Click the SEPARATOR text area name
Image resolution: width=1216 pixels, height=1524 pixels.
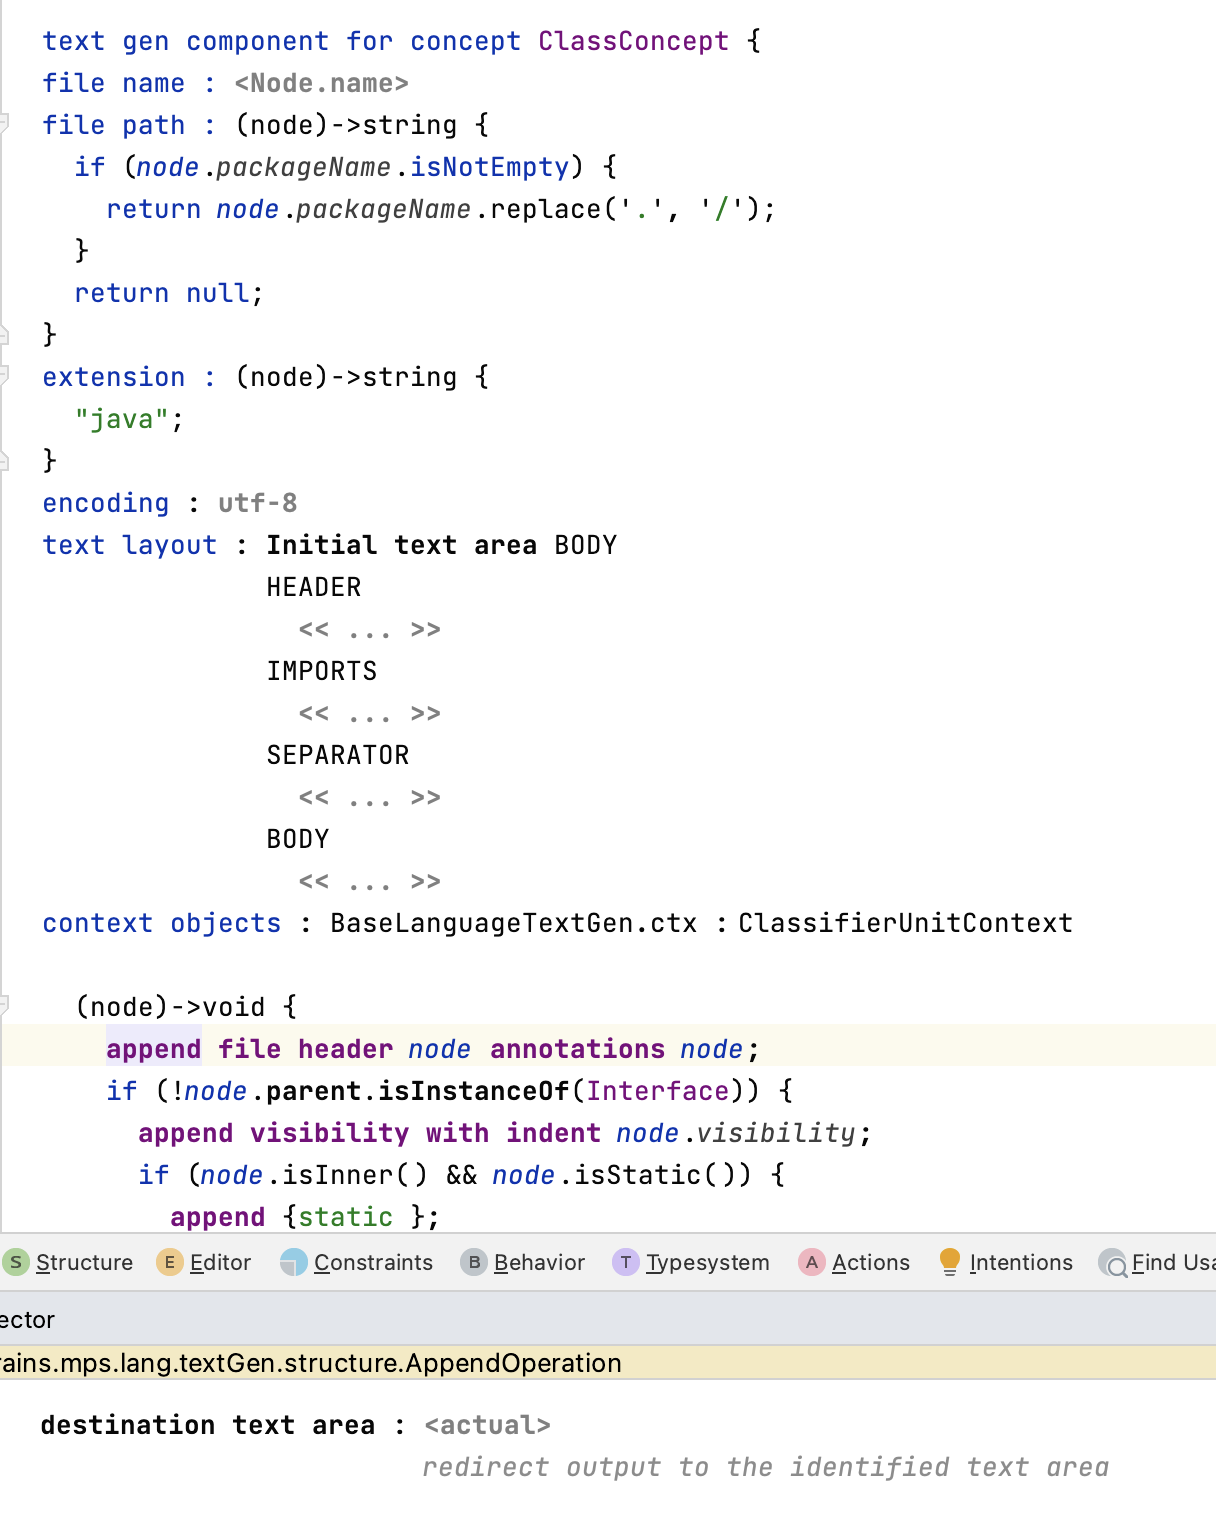pyautogui.click(x=338, y=755)
